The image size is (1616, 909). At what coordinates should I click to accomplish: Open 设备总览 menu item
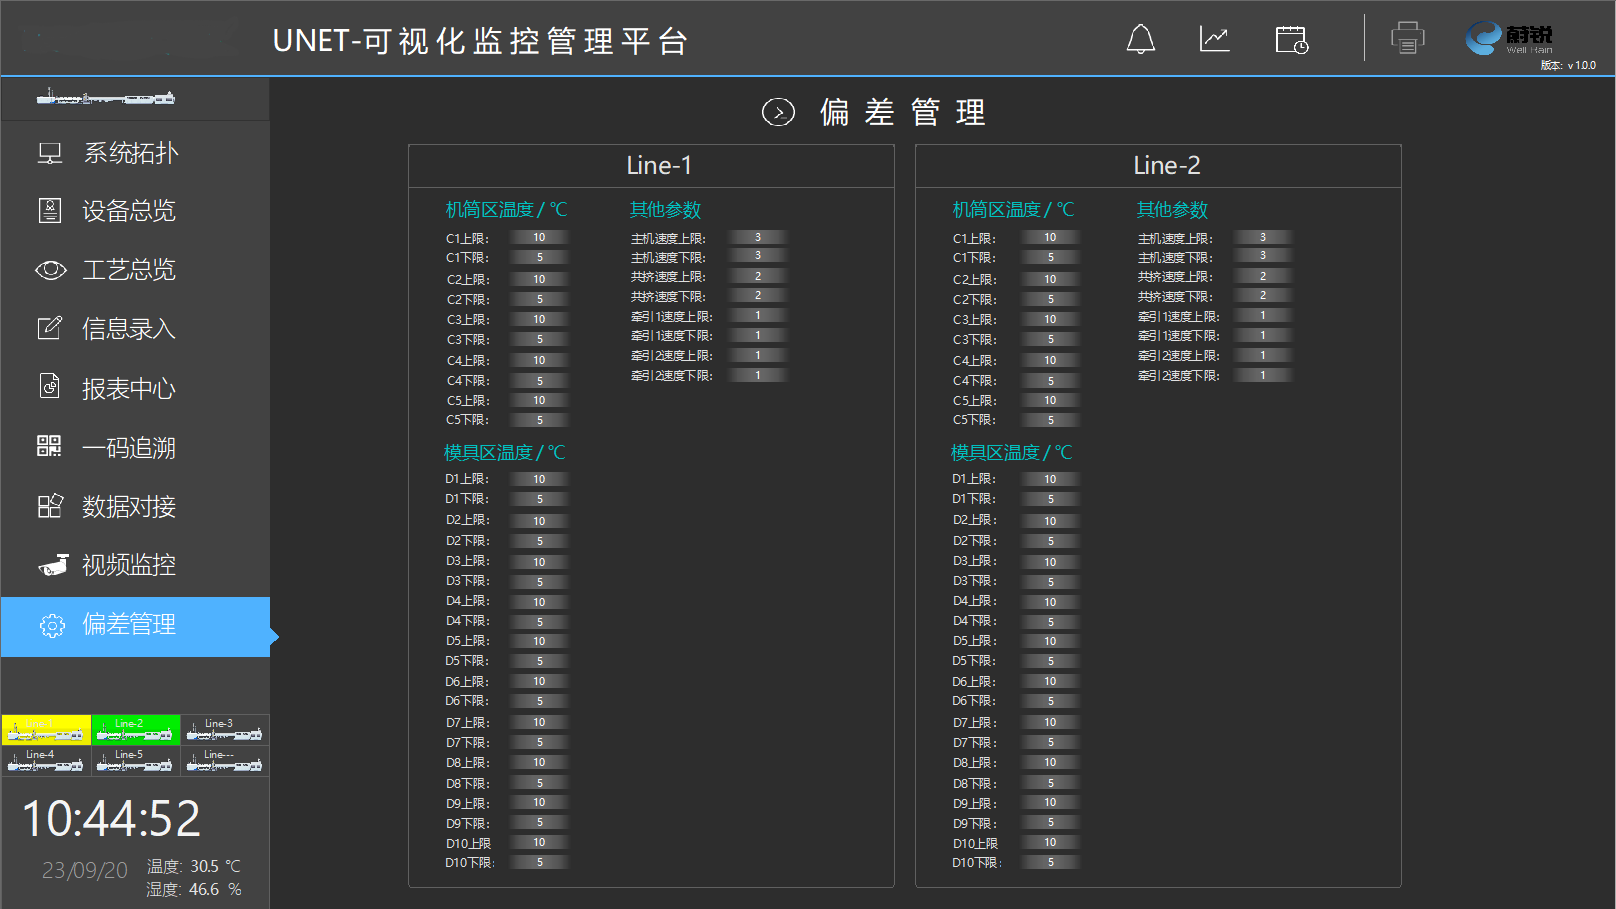click(128, 211)
